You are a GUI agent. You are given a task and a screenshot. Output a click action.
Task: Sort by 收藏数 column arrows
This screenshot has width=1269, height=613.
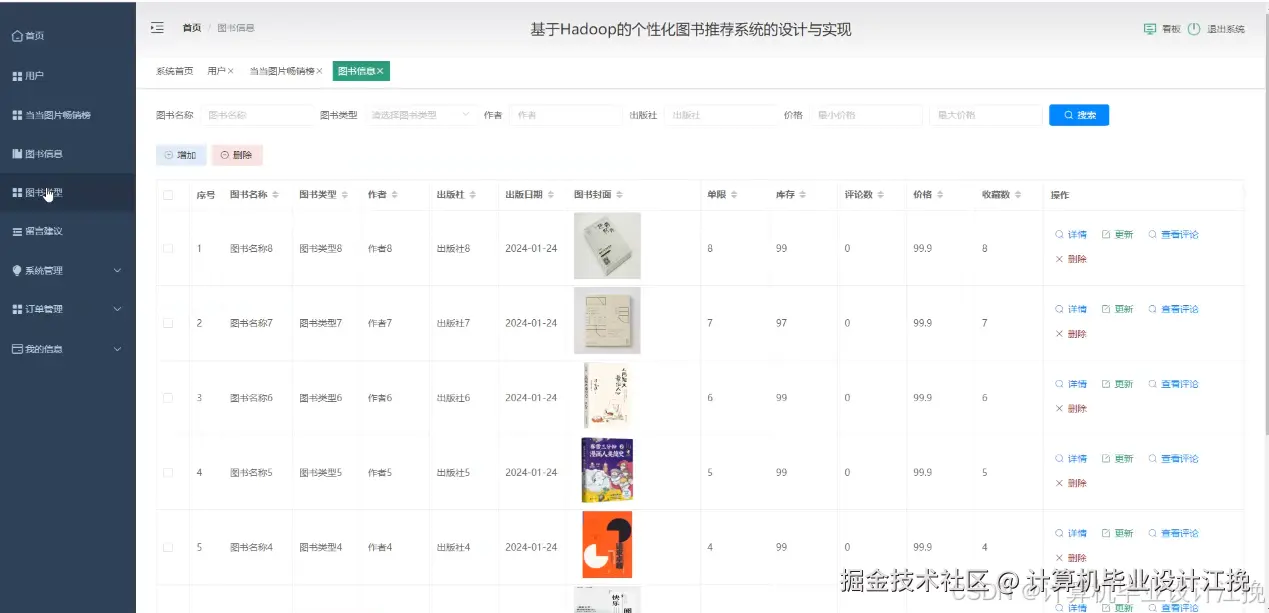pos(1019,195)
